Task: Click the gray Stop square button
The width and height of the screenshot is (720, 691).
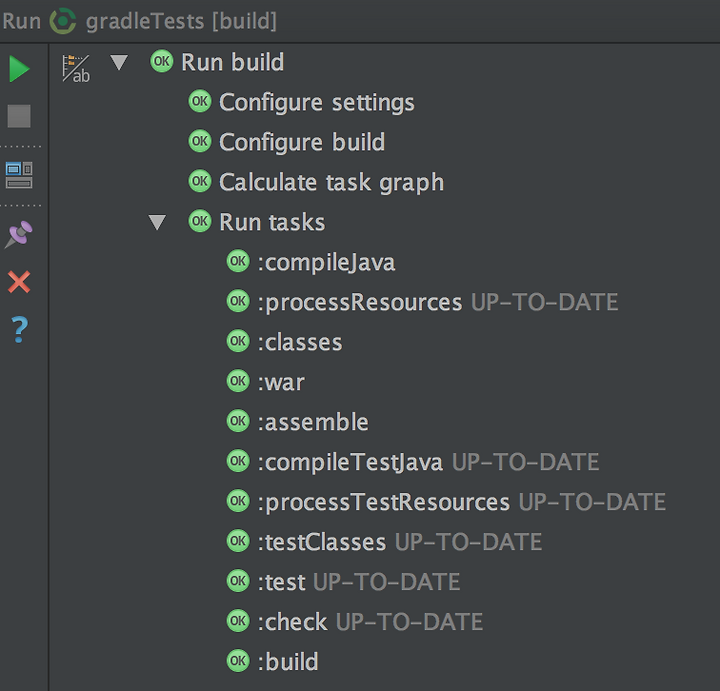Action: coord(19,116)
